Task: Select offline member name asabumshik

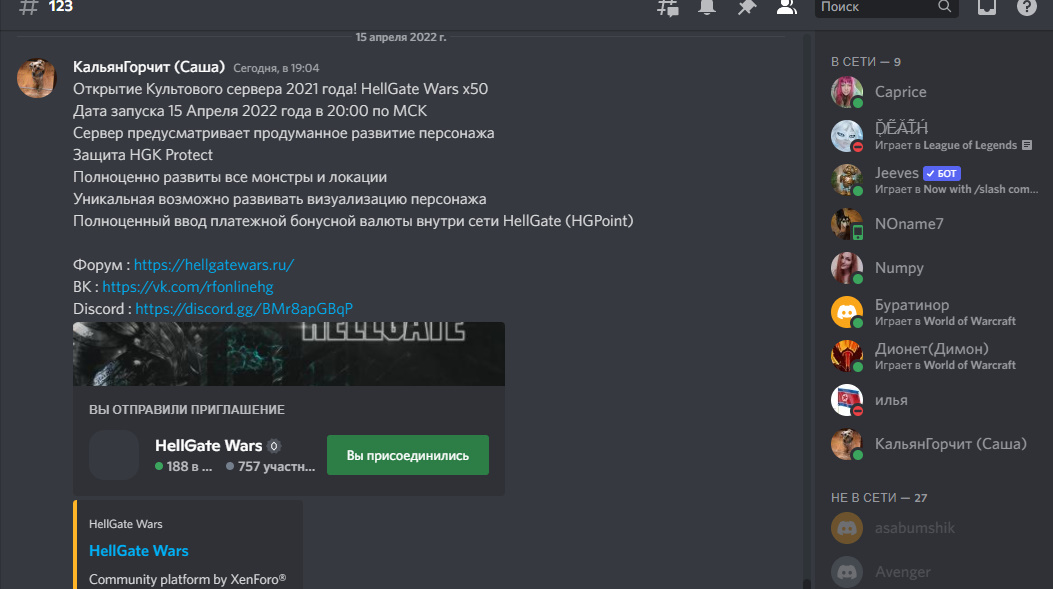Action: (915, 528)
